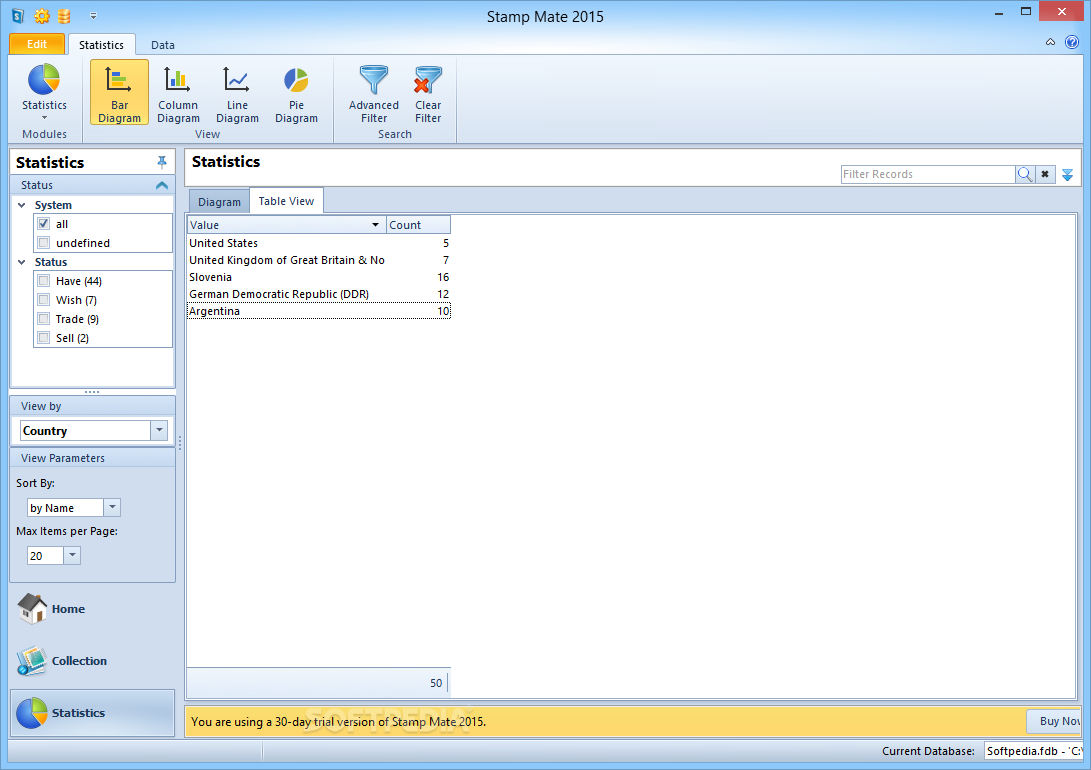The width and height of the screenshot is (1091, 770).
Task: Select the Table View tab
Action: click(x=286, y=201)
